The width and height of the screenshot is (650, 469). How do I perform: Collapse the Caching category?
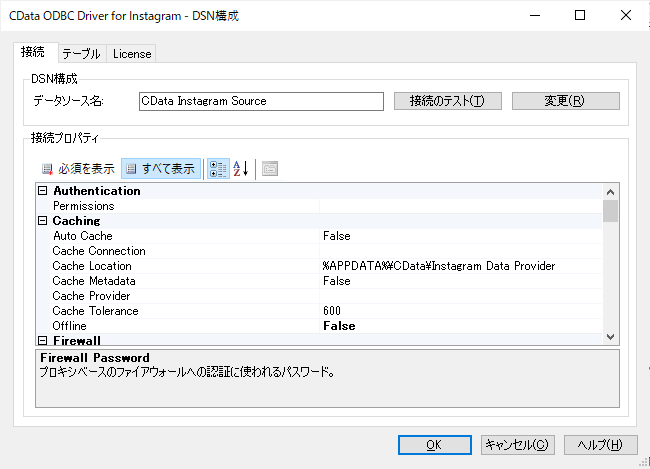click(x=42, y=221)
